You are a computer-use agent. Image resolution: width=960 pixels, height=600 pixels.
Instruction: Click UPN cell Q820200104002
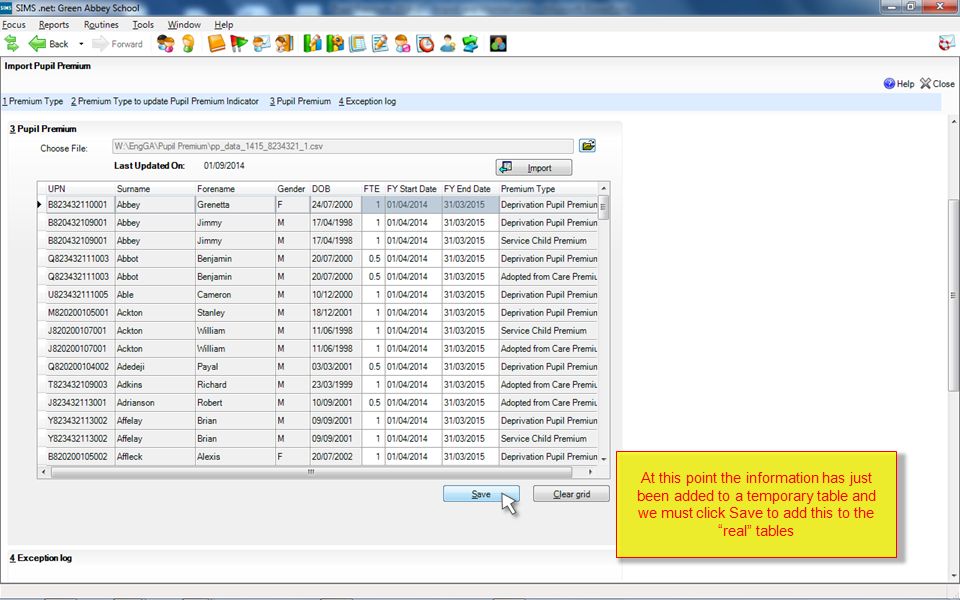pos(79,366)
